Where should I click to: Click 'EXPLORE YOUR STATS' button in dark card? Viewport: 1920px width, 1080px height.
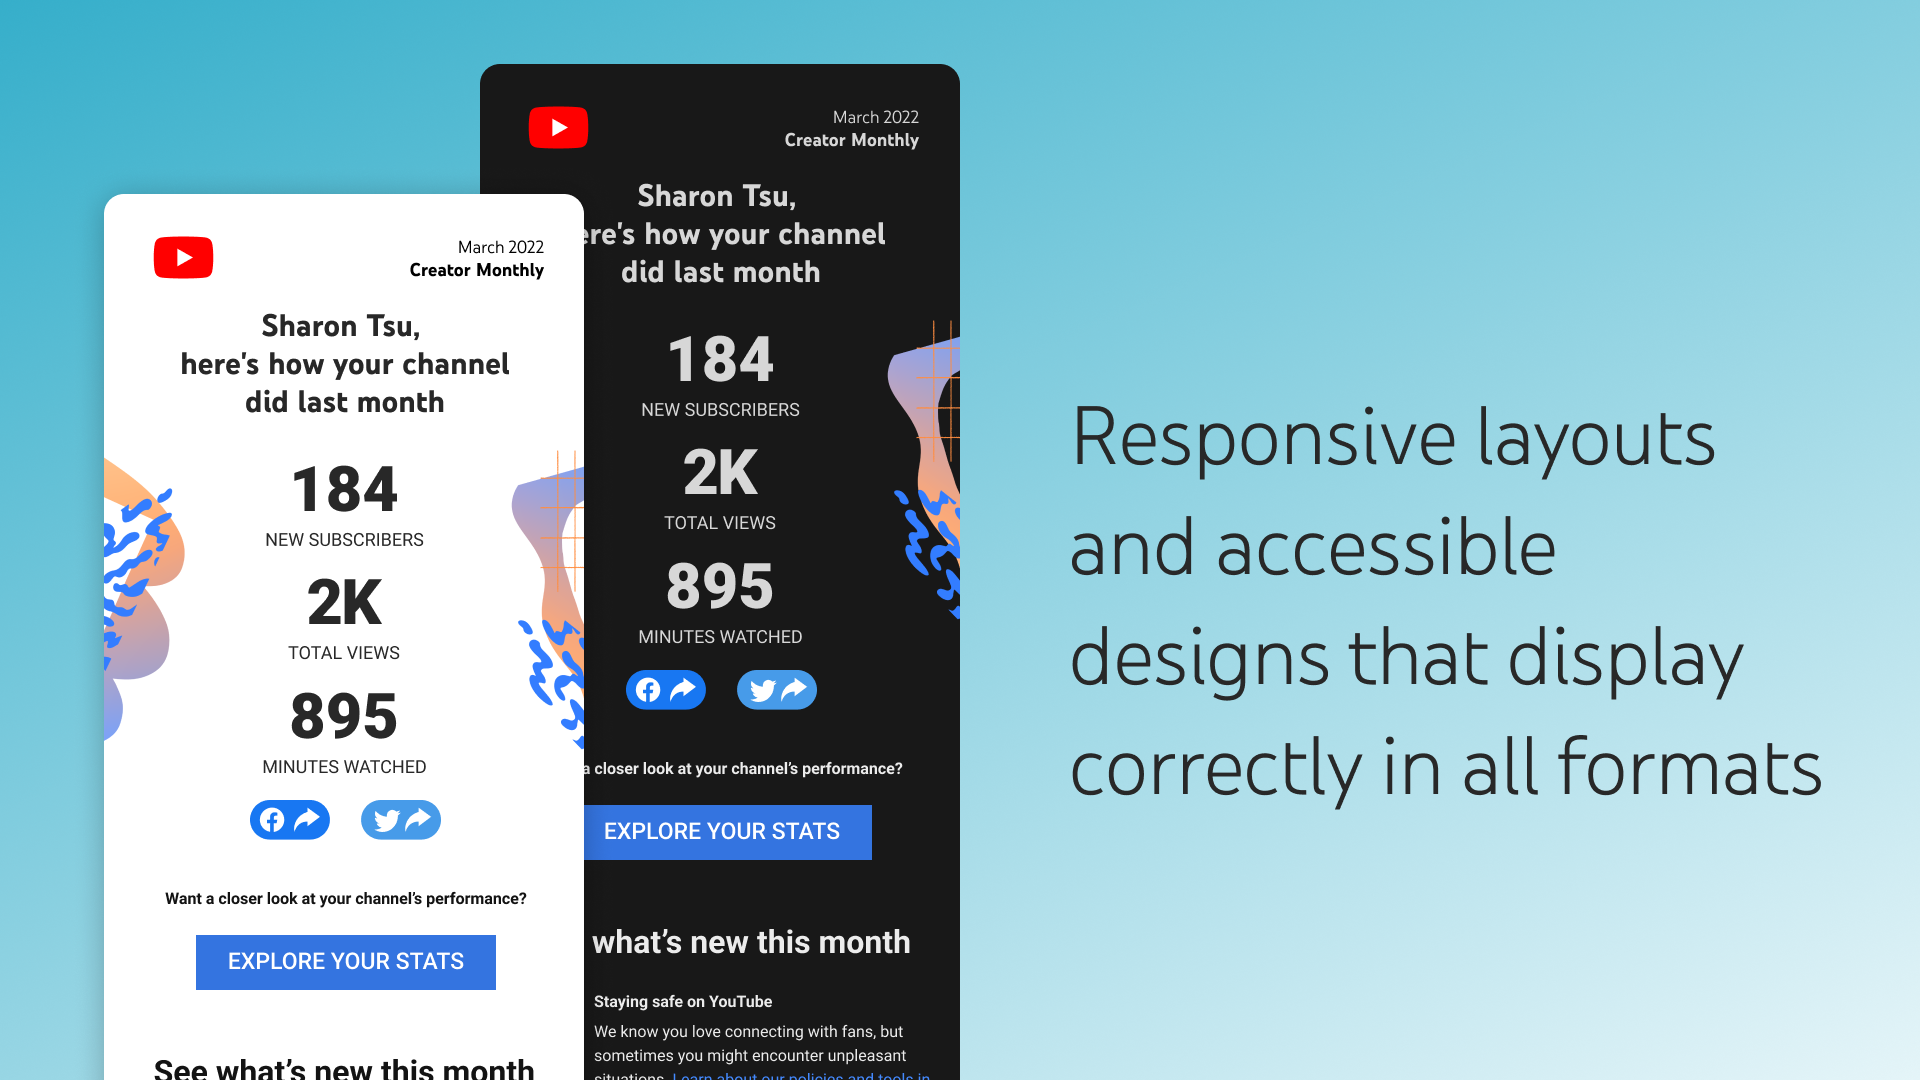pos(721,832)
